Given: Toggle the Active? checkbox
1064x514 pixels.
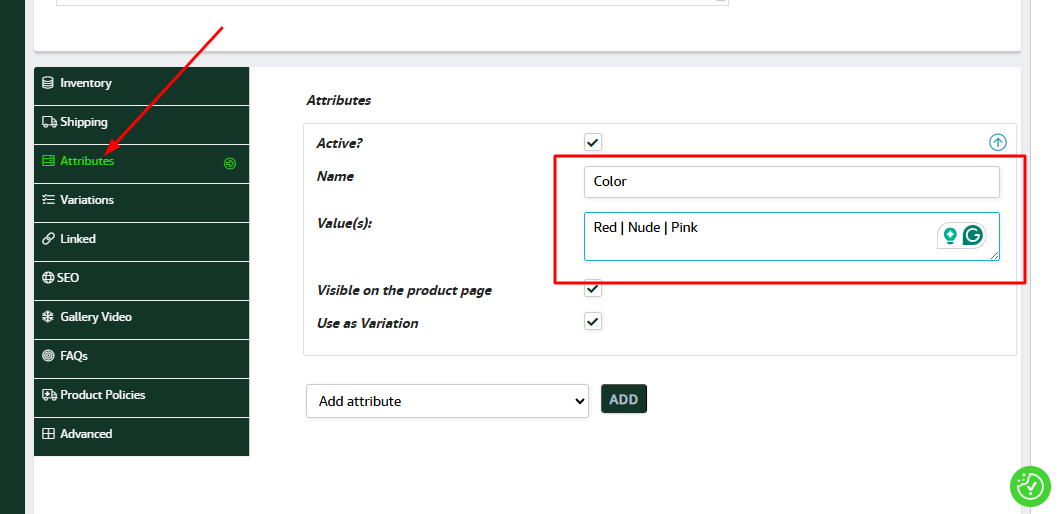Looking at the screenshot, I should 593,143.
